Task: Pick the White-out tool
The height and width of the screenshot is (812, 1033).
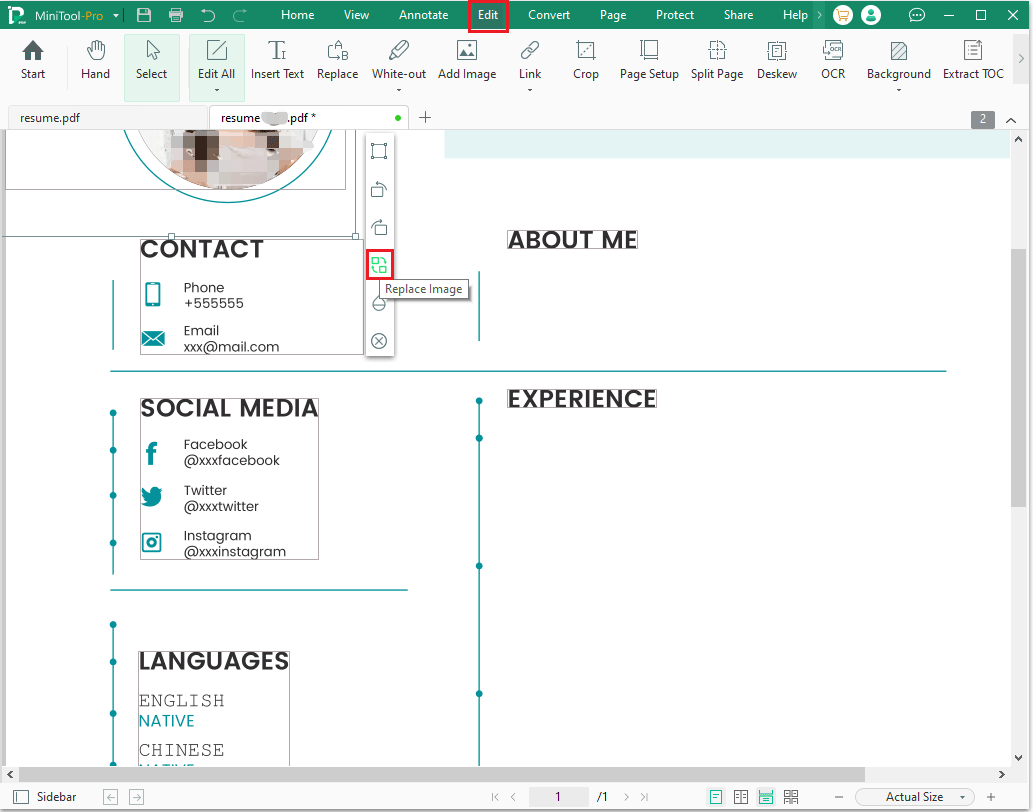Action: click(x=399, y=59)
